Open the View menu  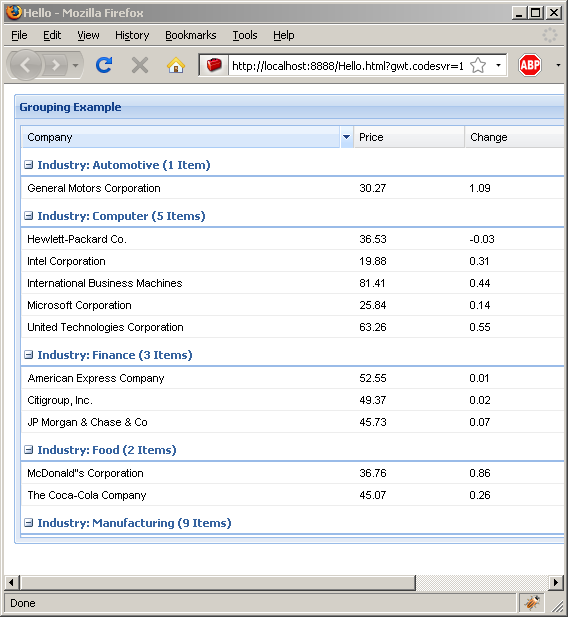pos(88,35)
